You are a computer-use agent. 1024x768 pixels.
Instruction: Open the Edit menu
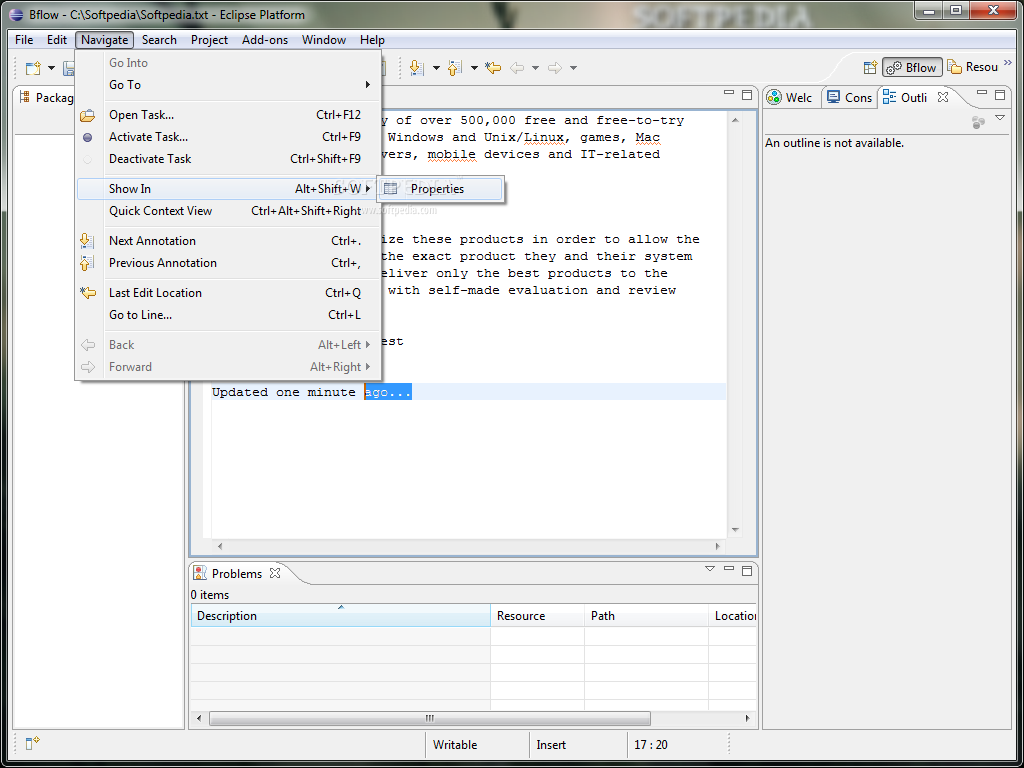click(x=57, y=40)
